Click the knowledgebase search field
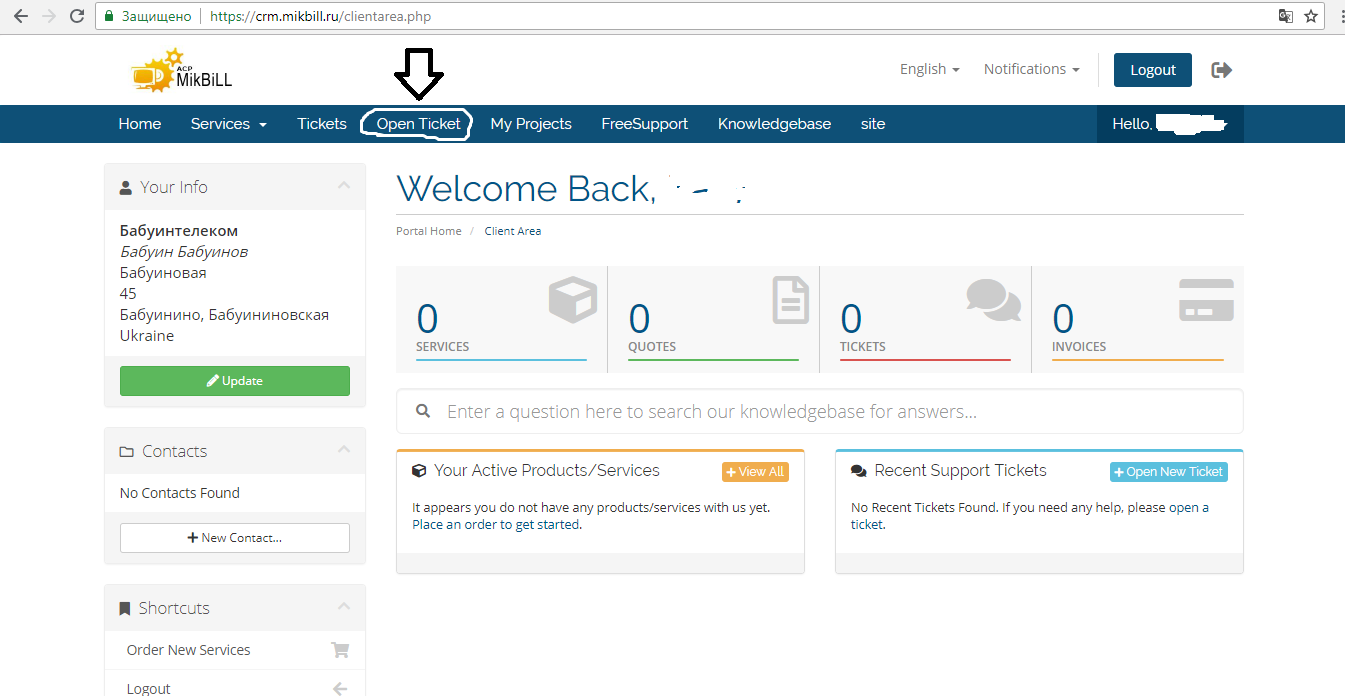 click(x=820, y=411)
